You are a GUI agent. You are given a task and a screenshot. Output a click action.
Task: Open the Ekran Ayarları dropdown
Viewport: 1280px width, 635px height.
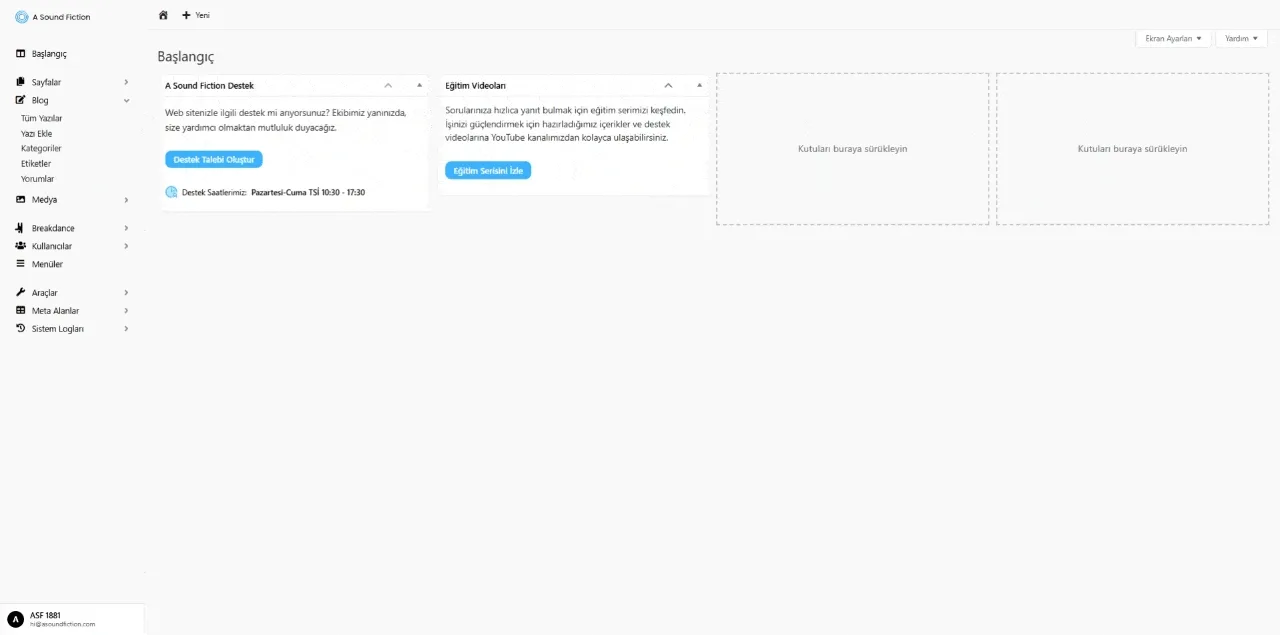(x=1173, y=38)
